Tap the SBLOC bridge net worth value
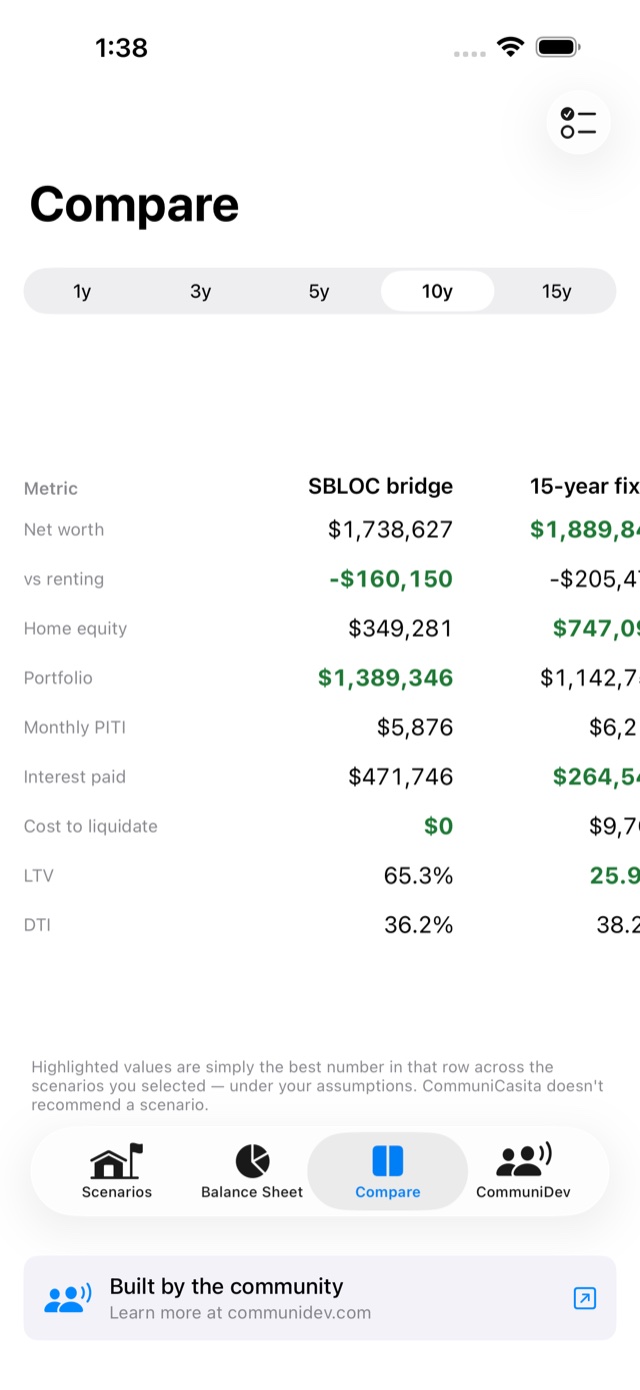 pos(391,529)
